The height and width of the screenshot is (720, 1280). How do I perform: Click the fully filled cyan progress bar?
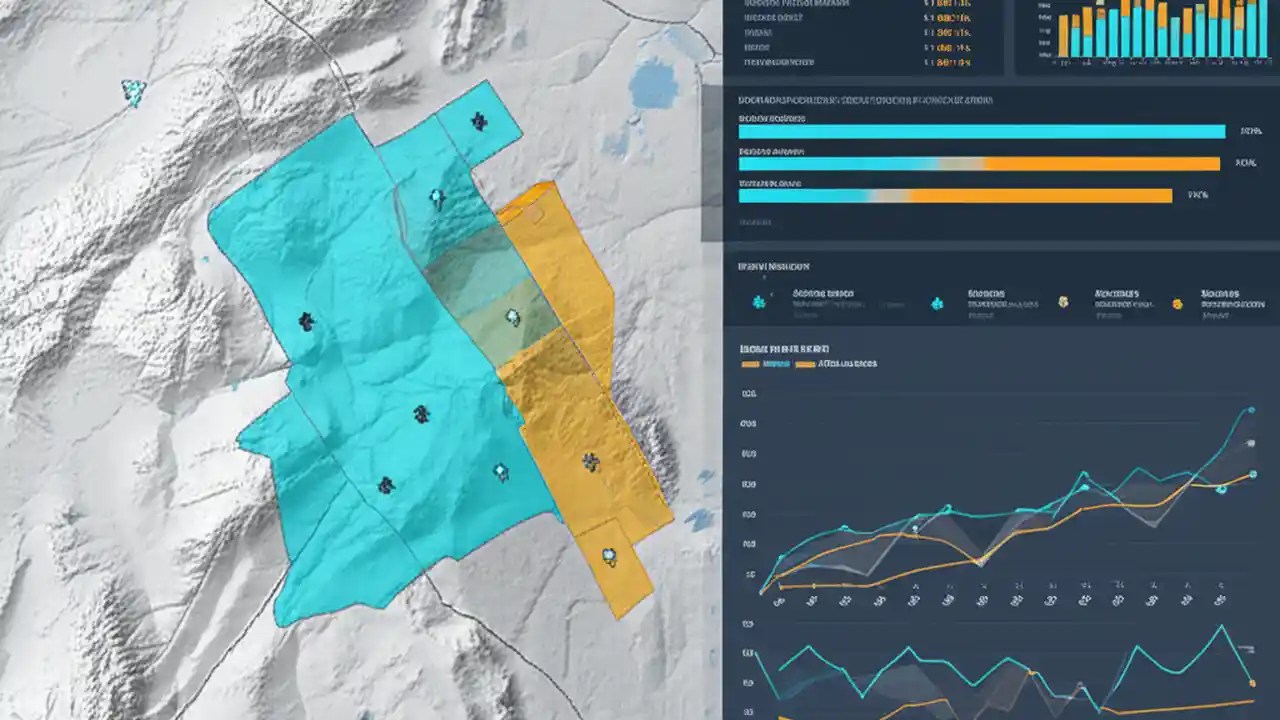[x=980, y=131]
